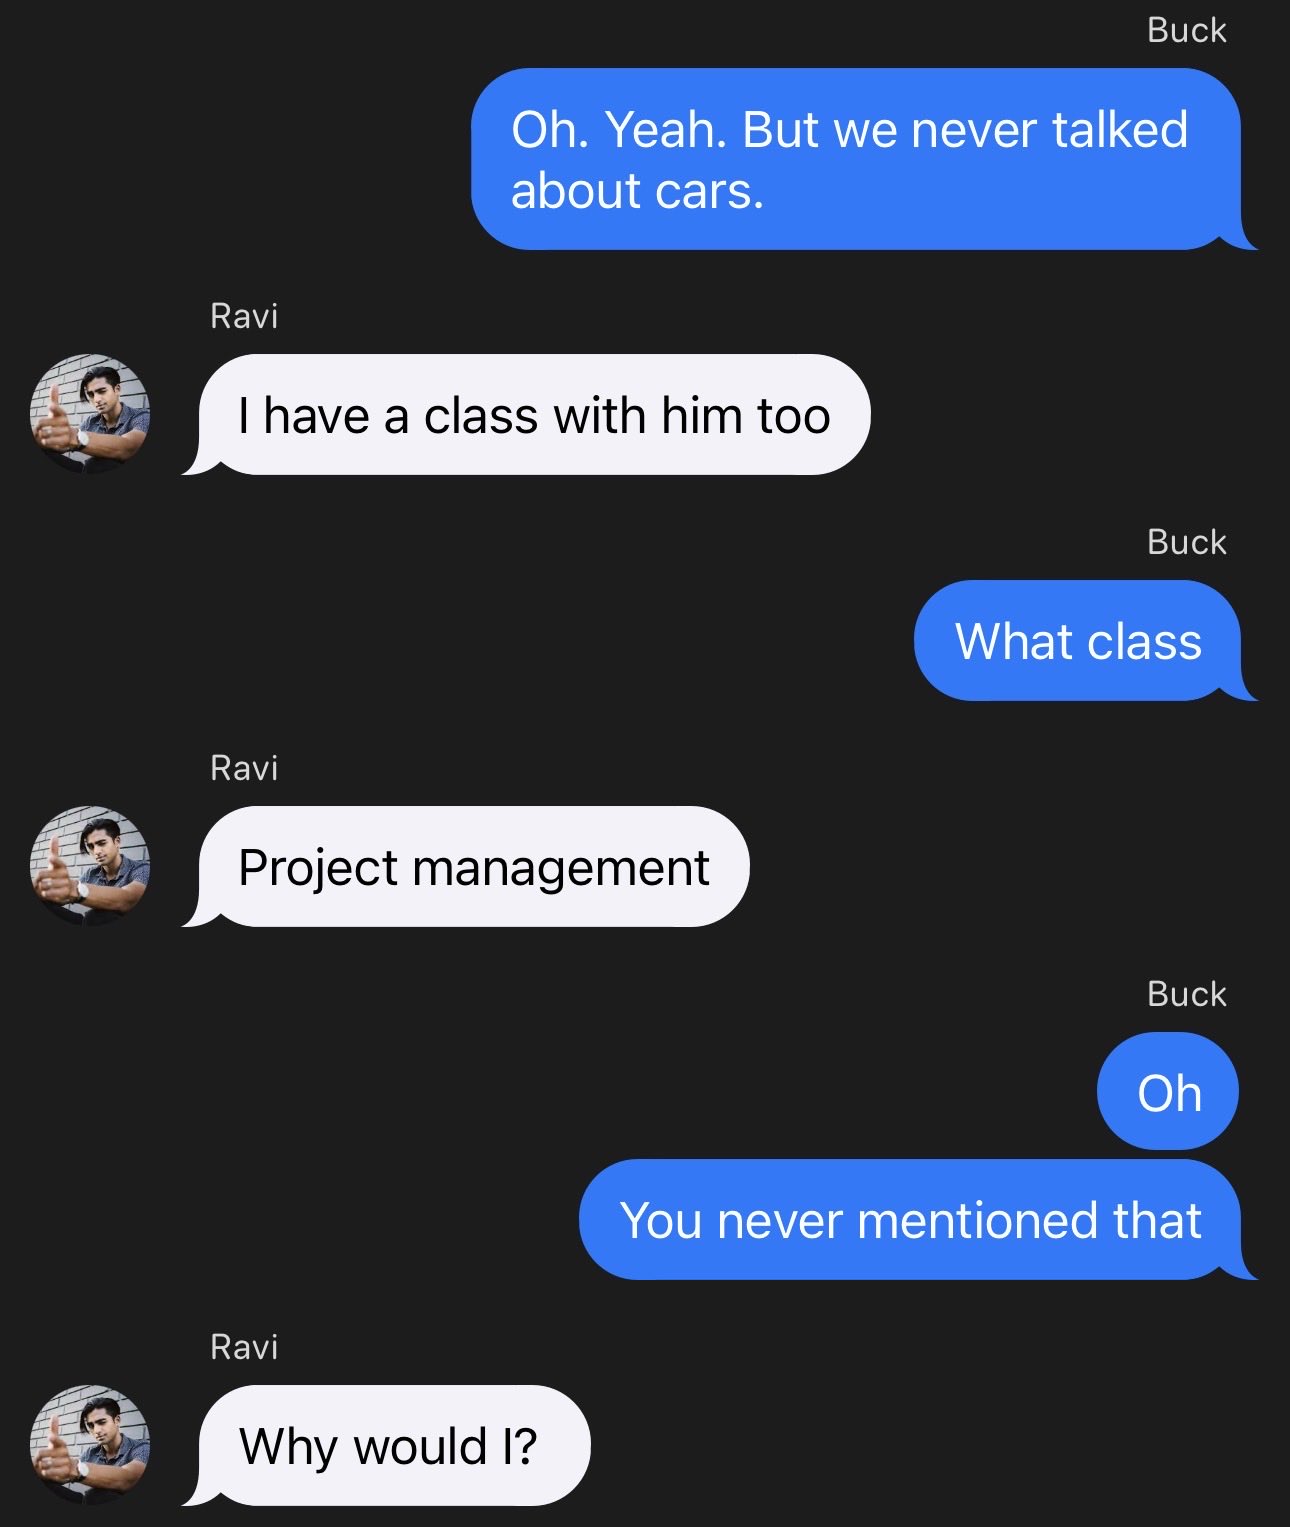Image resolution: width=1290 pixels, height=1527 pixels.
Task: Tap Ravi's avatar beside 'Project management'
Action: click(x=90, y=866)
